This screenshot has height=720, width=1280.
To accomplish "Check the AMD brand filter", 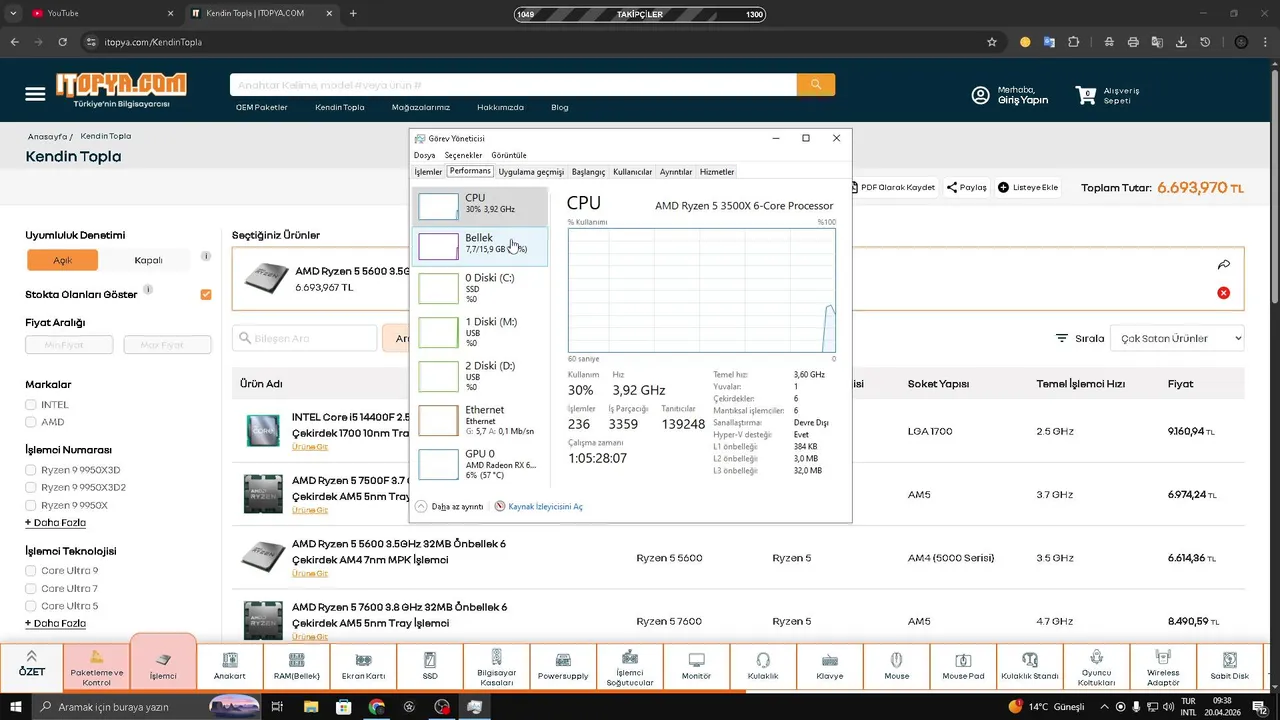I will (x=32, y=422).
